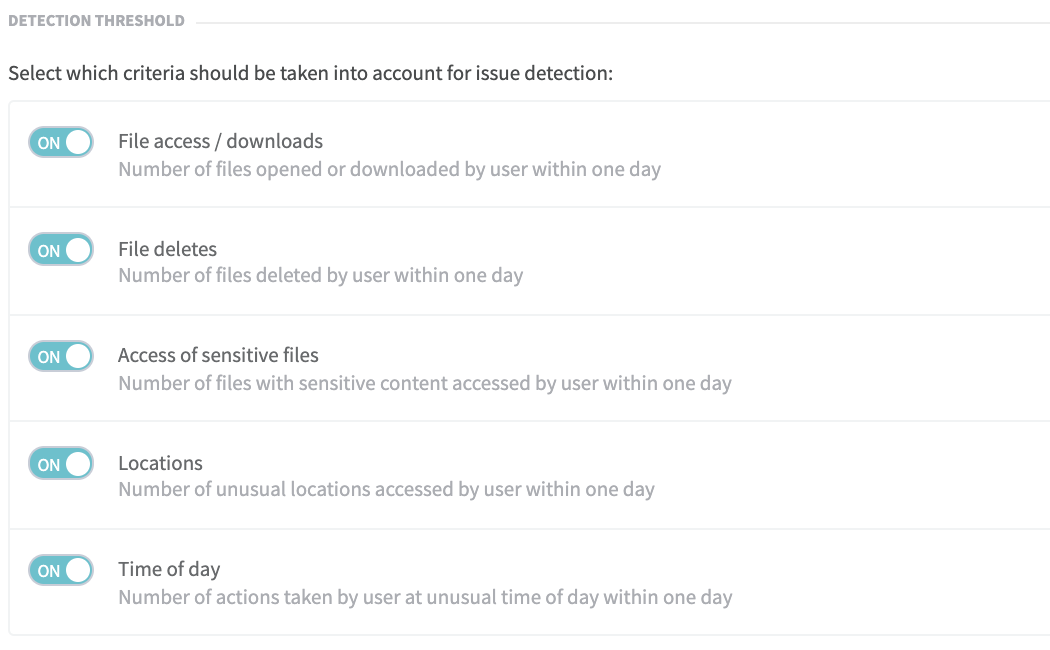Click the white knob on File deletes switch

(x=77, y=250)
